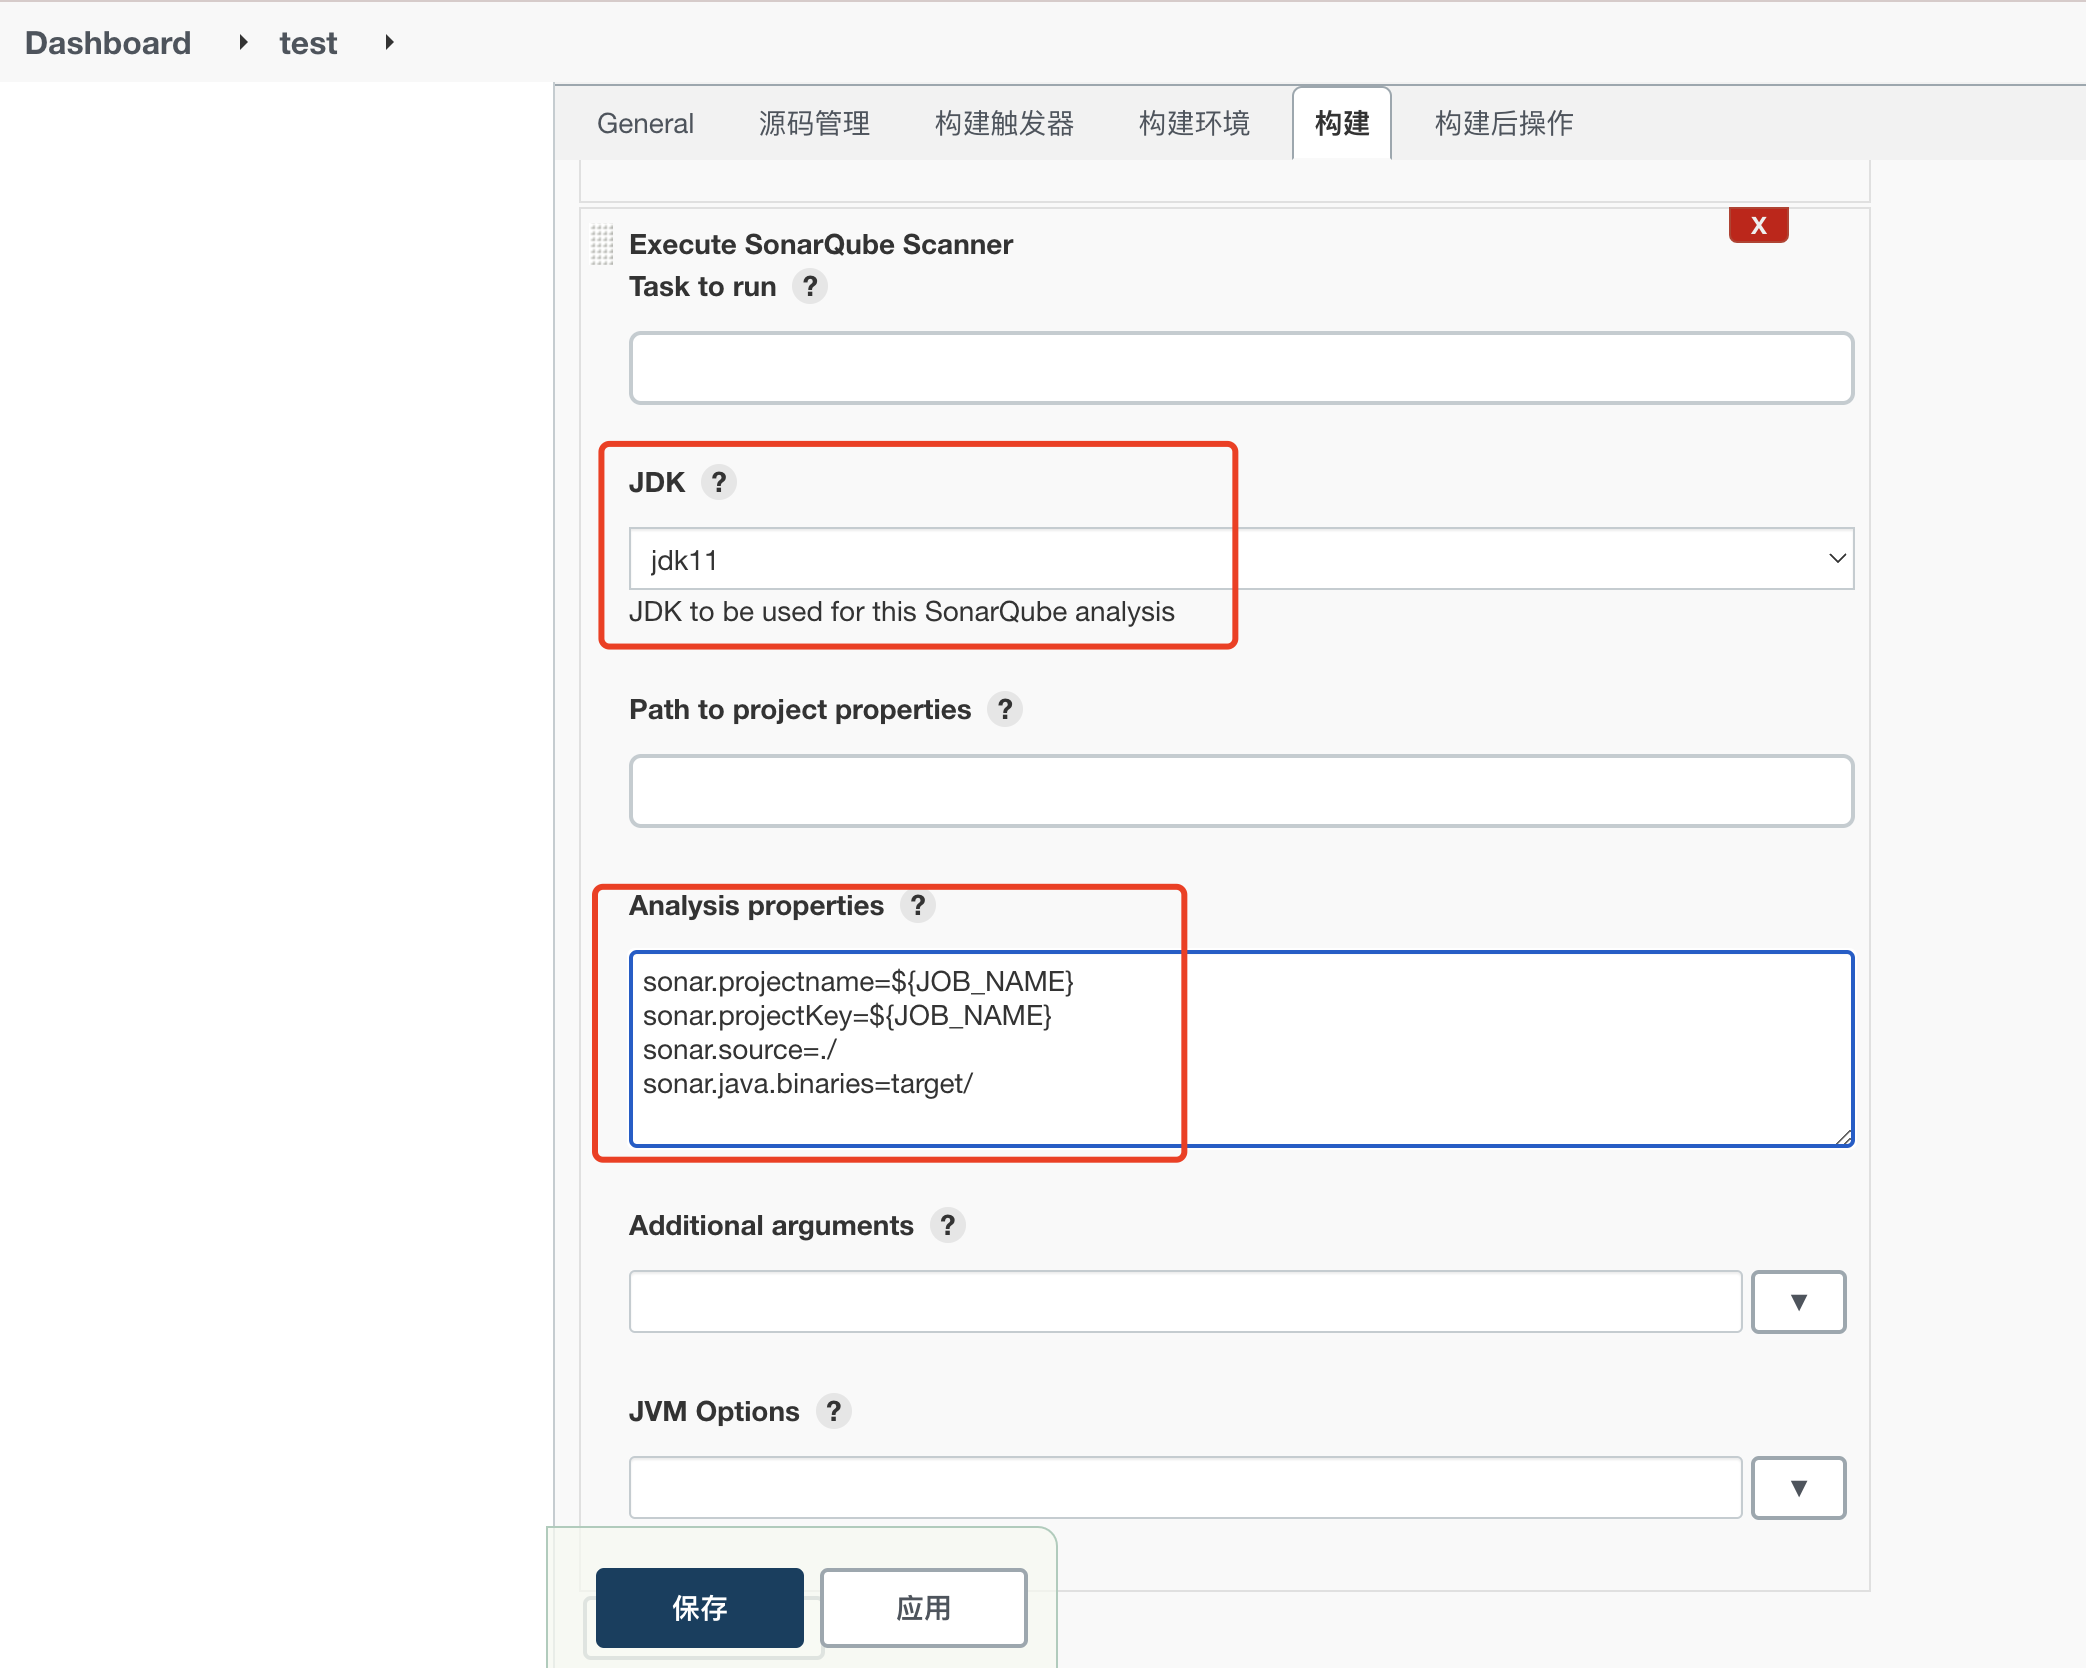Click the 应用 apply button
2086x1668 pixels.
tap(923, 1608)
